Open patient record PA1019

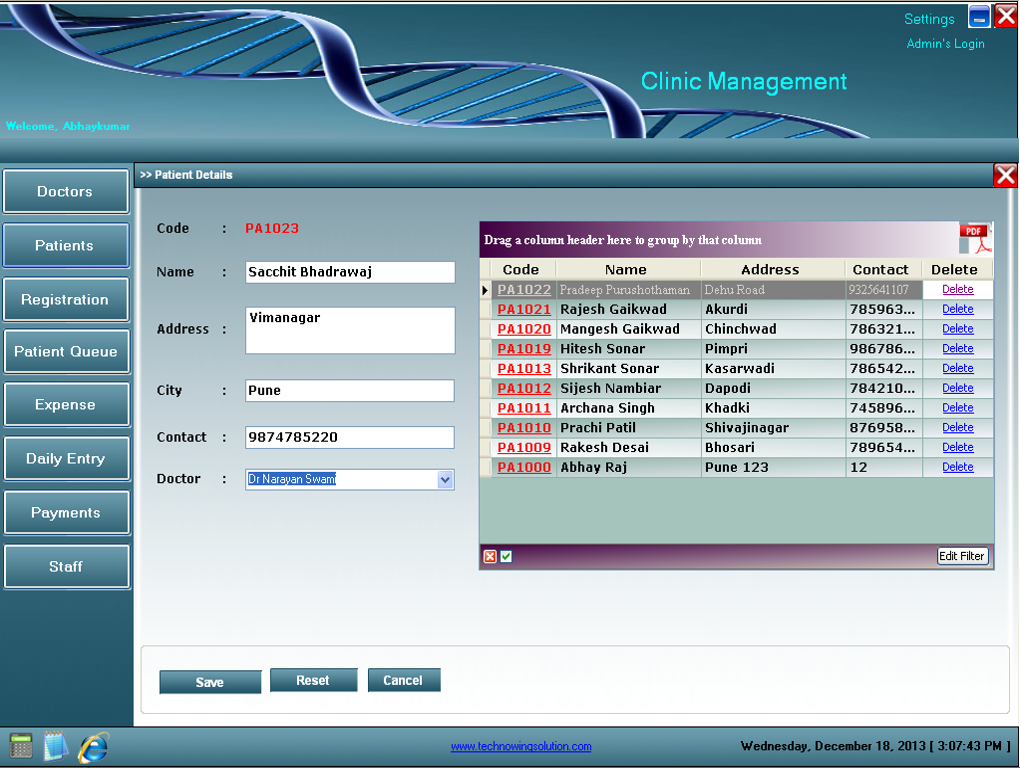[524, 349]
